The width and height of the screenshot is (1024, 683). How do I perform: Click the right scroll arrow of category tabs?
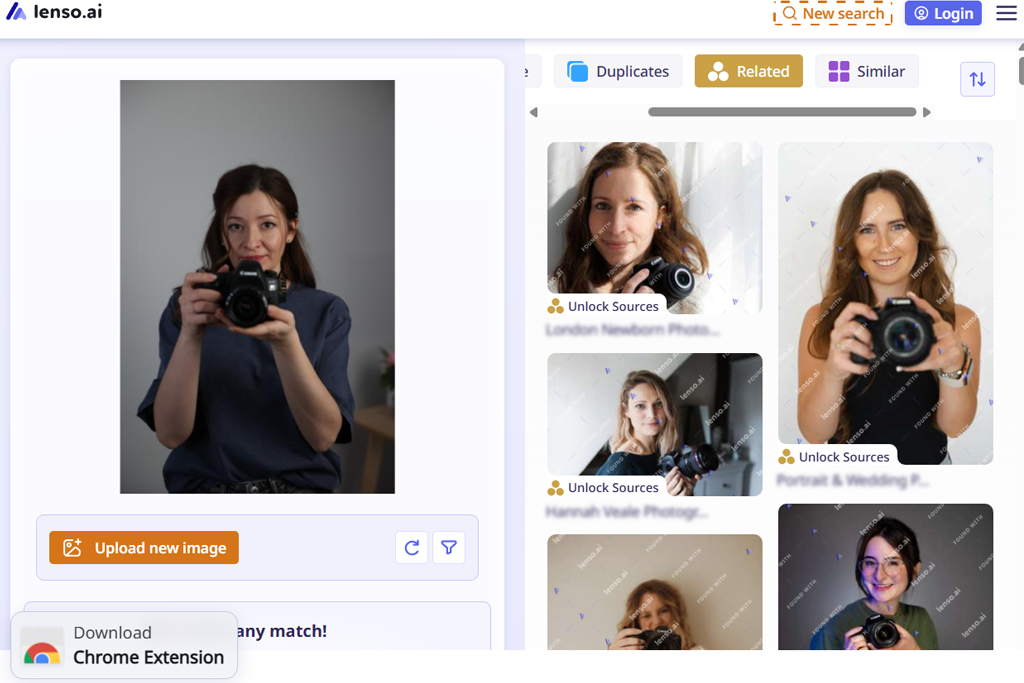point(926,112)
